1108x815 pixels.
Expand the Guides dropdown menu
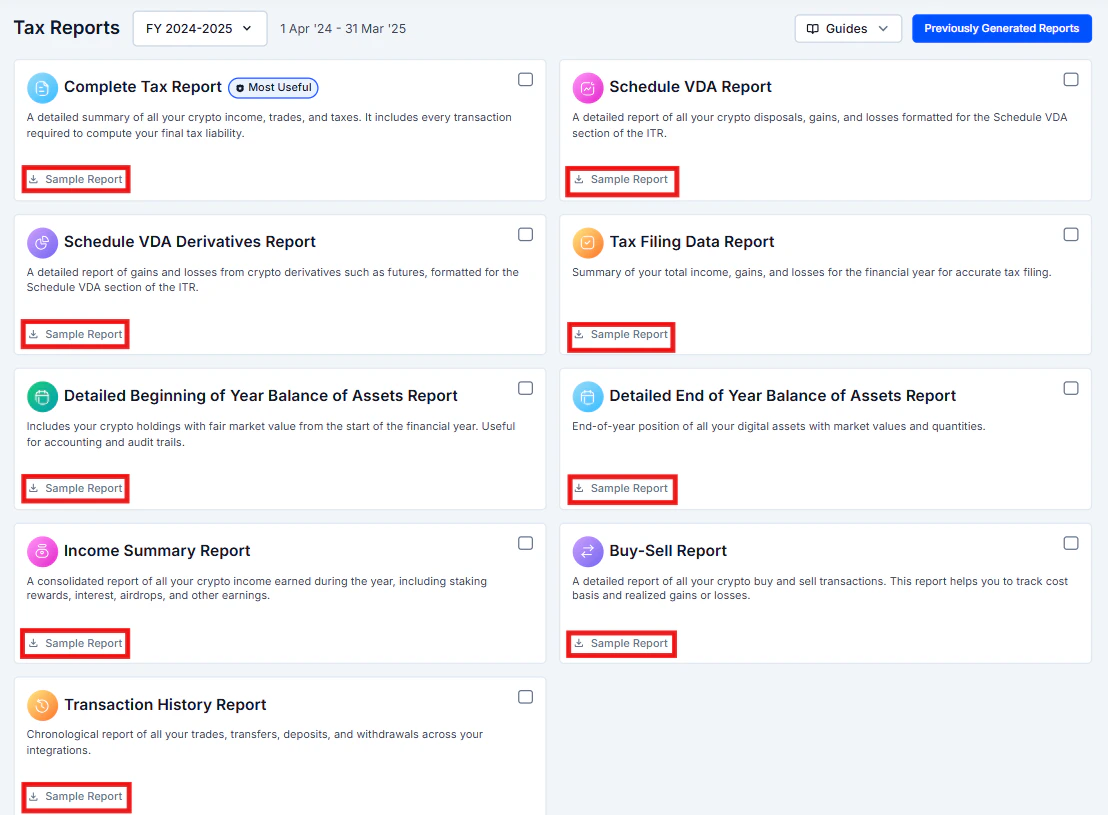pyautogui.click(x=848, y=29)
